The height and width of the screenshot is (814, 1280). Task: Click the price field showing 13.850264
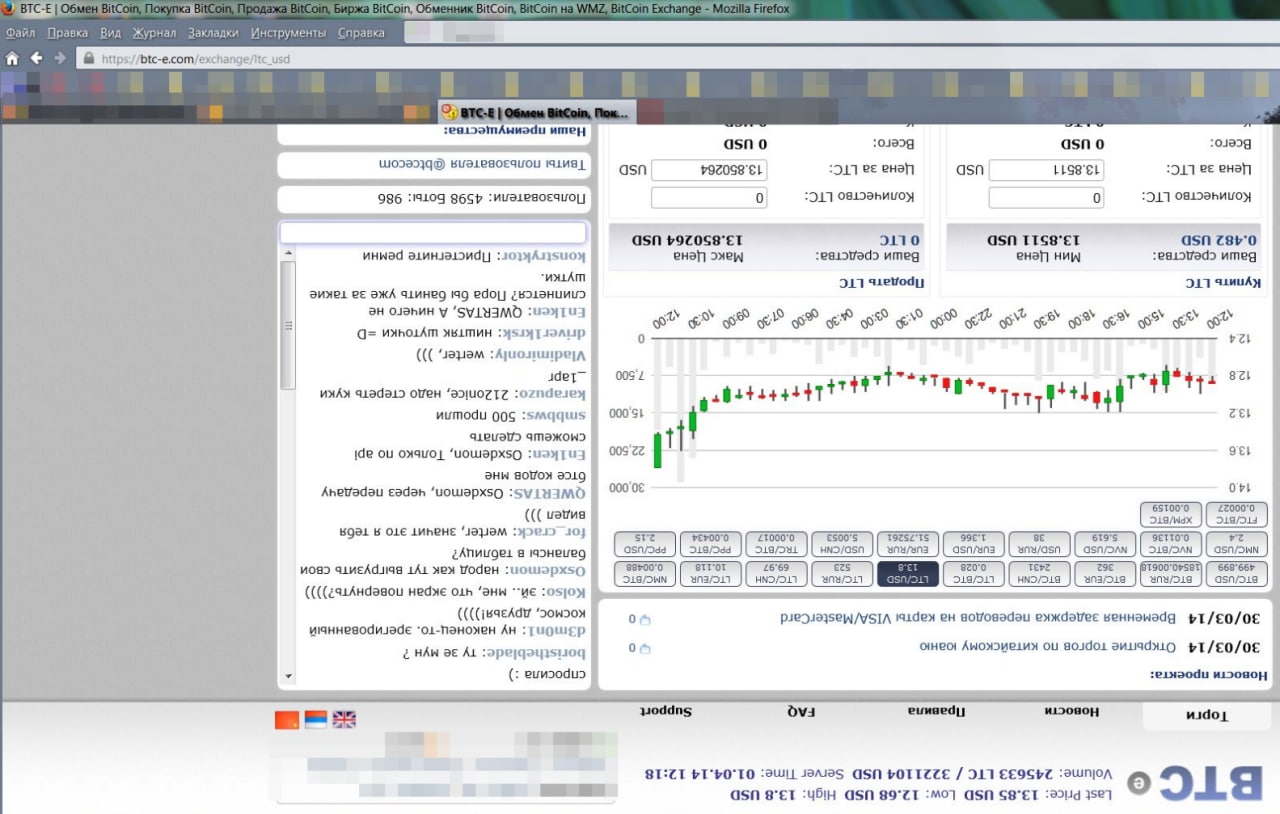[709, 170]
